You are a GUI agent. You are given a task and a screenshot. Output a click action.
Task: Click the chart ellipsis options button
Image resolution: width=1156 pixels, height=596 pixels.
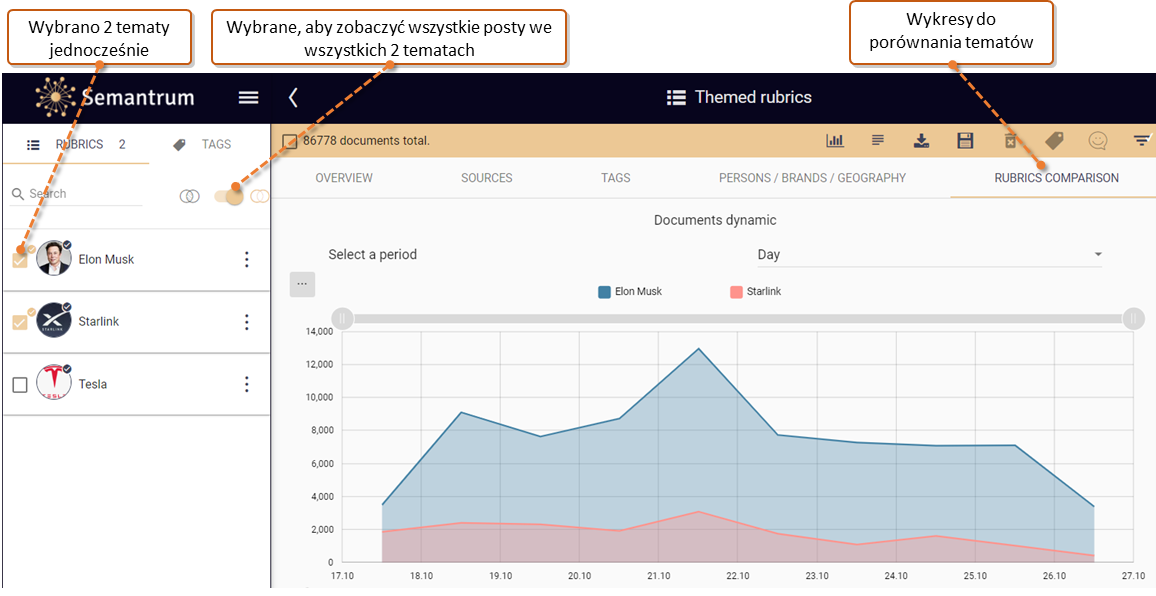click(x=302, y=284)
